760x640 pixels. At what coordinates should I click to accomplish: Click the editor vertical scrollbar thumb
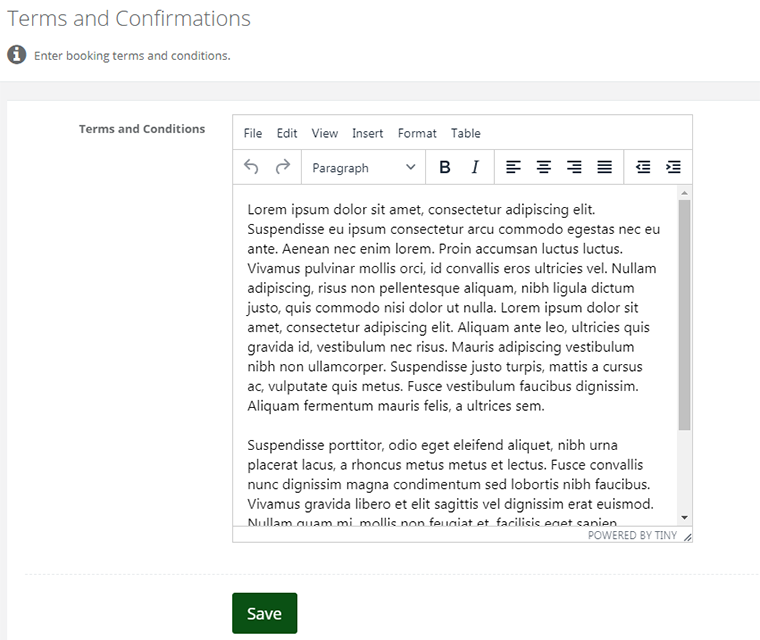[x=684, y=315]
